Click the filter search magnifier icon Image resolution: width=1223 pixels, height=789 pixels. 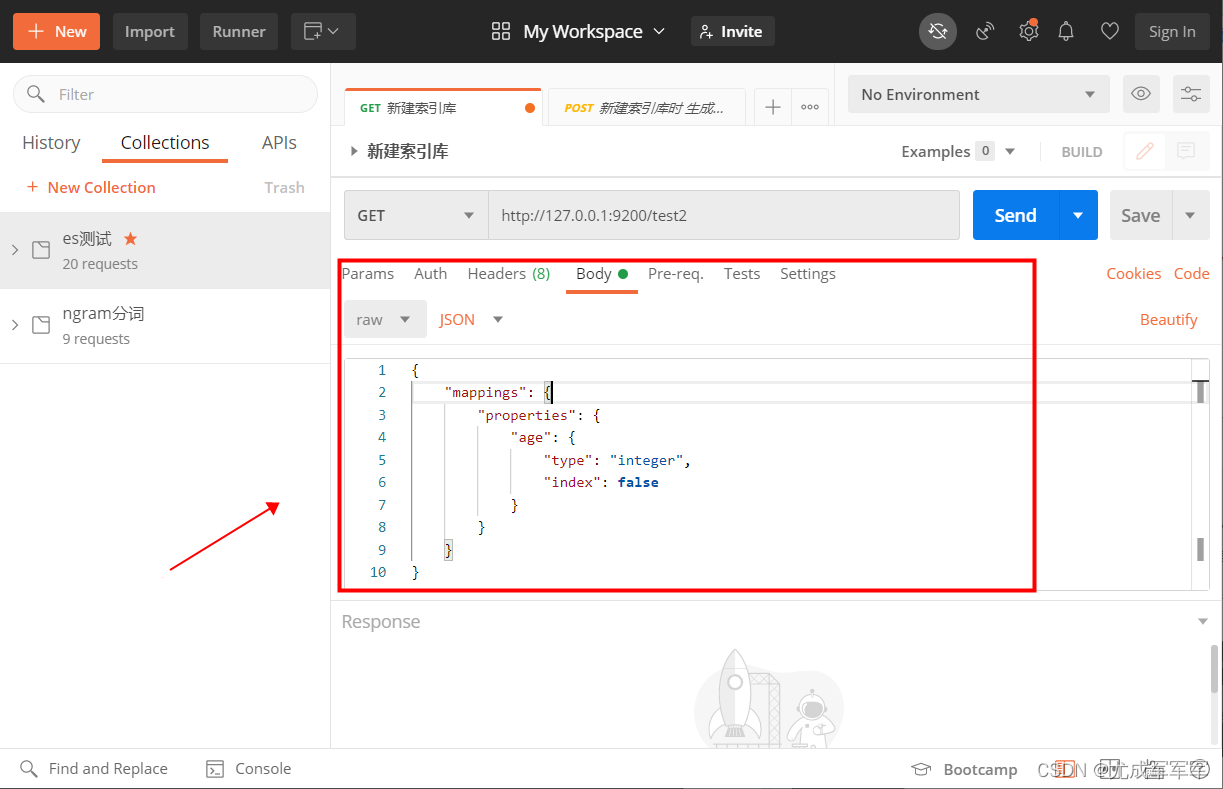pos(36,94)
